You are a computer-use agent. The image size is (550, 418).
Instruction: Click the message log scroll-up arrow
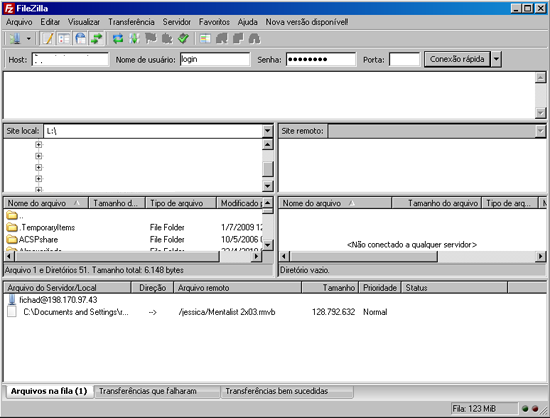click(x=541, y=77)
